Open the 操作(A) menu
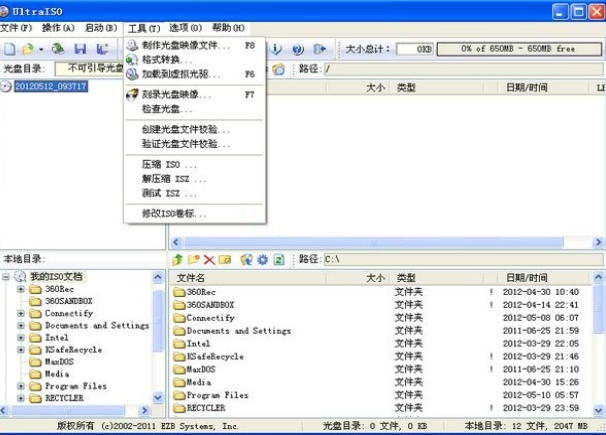The width and height of the screenshot is (606, 435). [58, 28]
